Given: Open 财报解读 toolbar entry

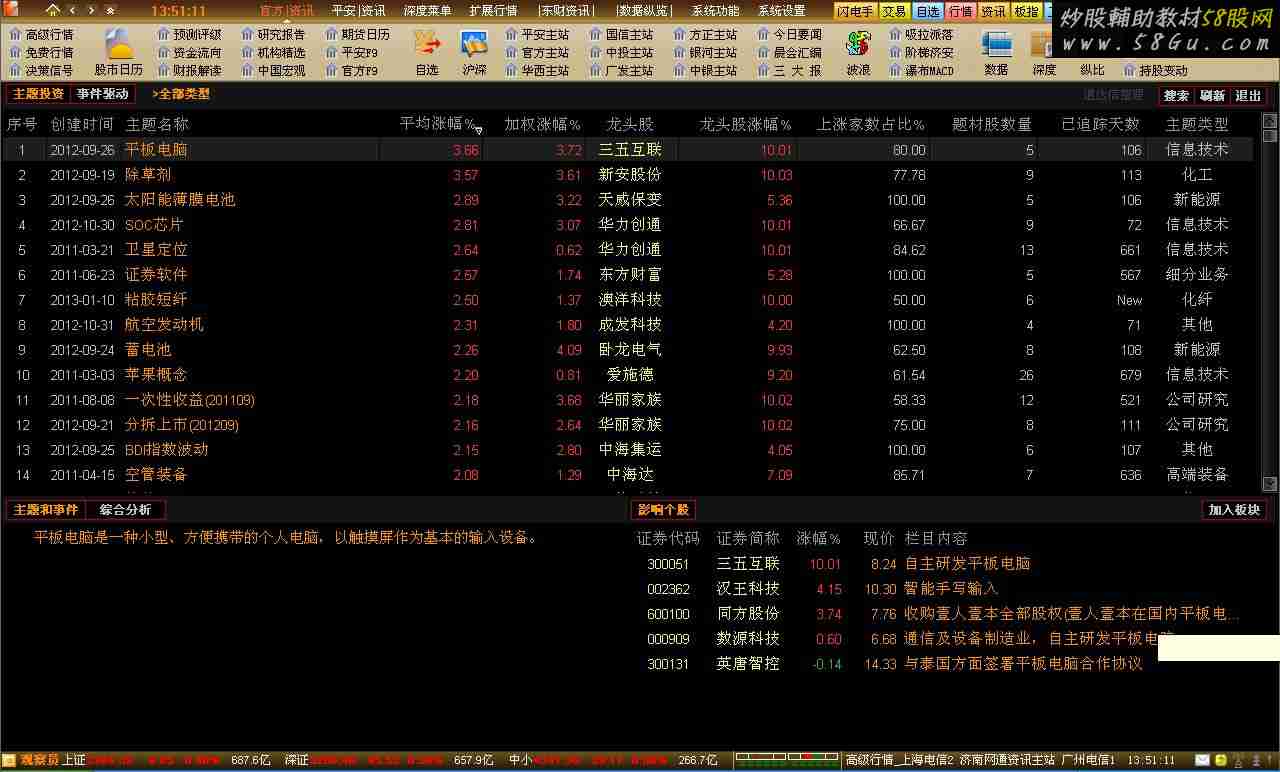Looking at the screenshot, I should (190, 70).
